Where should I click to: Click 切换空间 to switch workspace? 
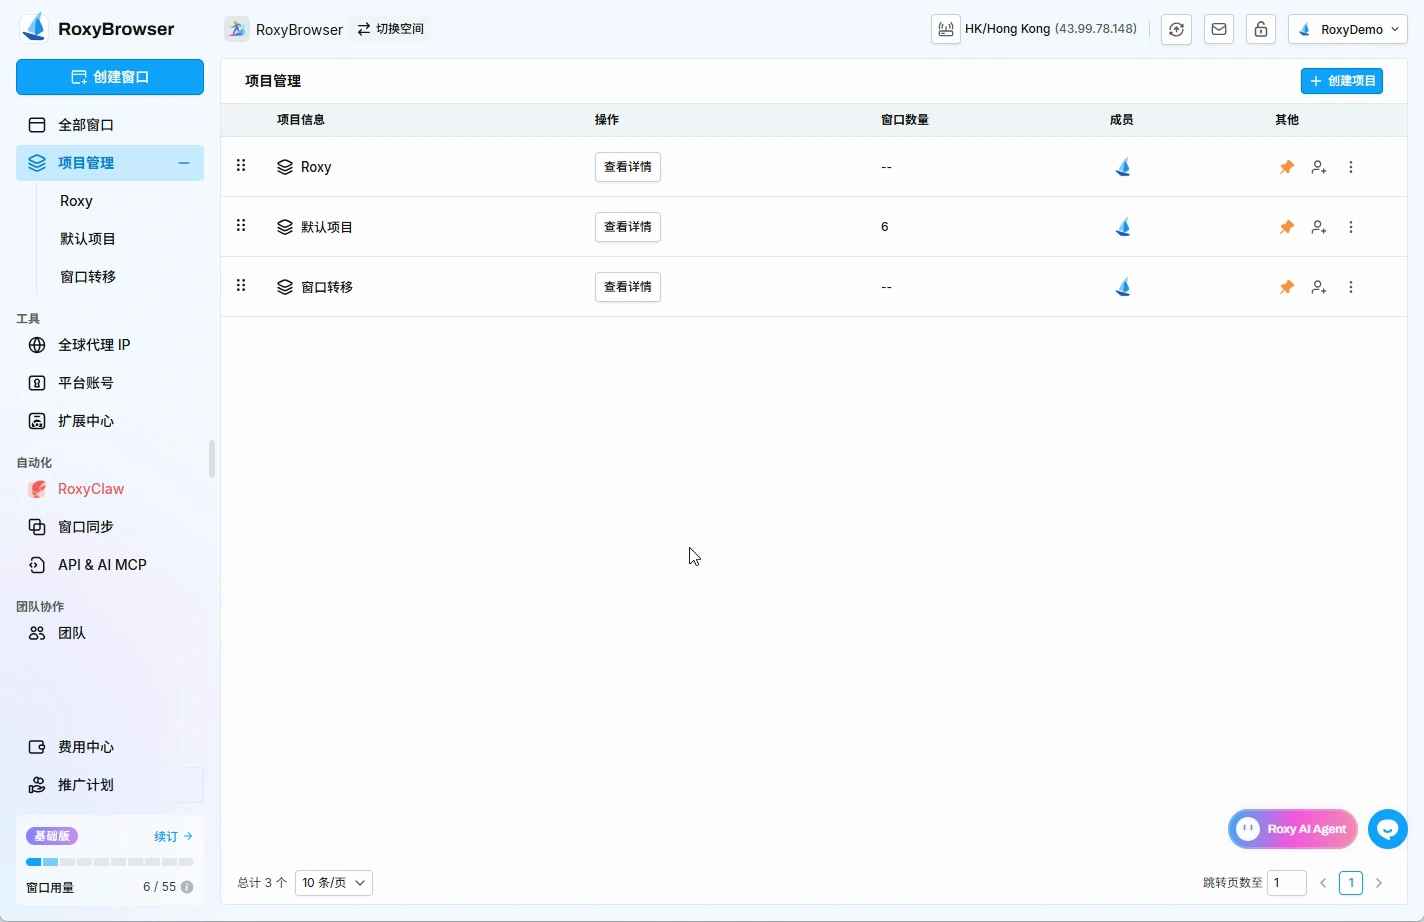[391, 29]
